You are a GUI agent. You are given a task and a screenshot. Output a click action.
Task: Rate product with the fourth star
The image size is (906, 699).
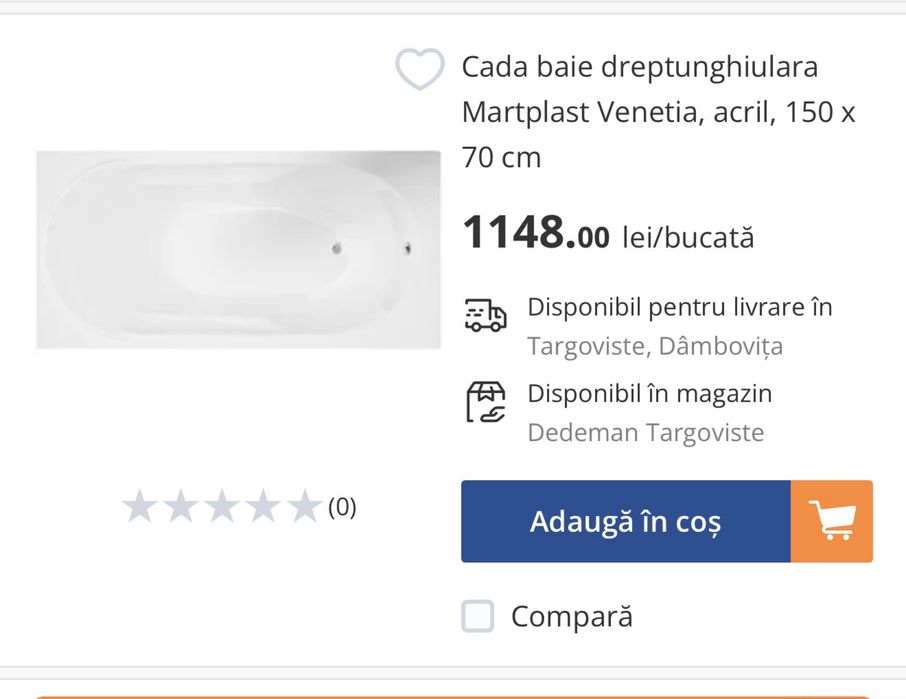(262, 507)
